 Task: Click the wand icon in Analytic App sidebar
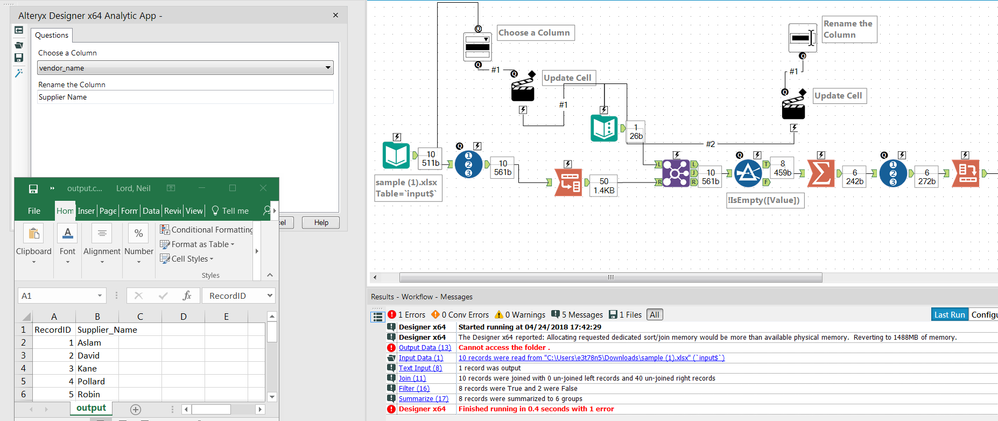19,72
